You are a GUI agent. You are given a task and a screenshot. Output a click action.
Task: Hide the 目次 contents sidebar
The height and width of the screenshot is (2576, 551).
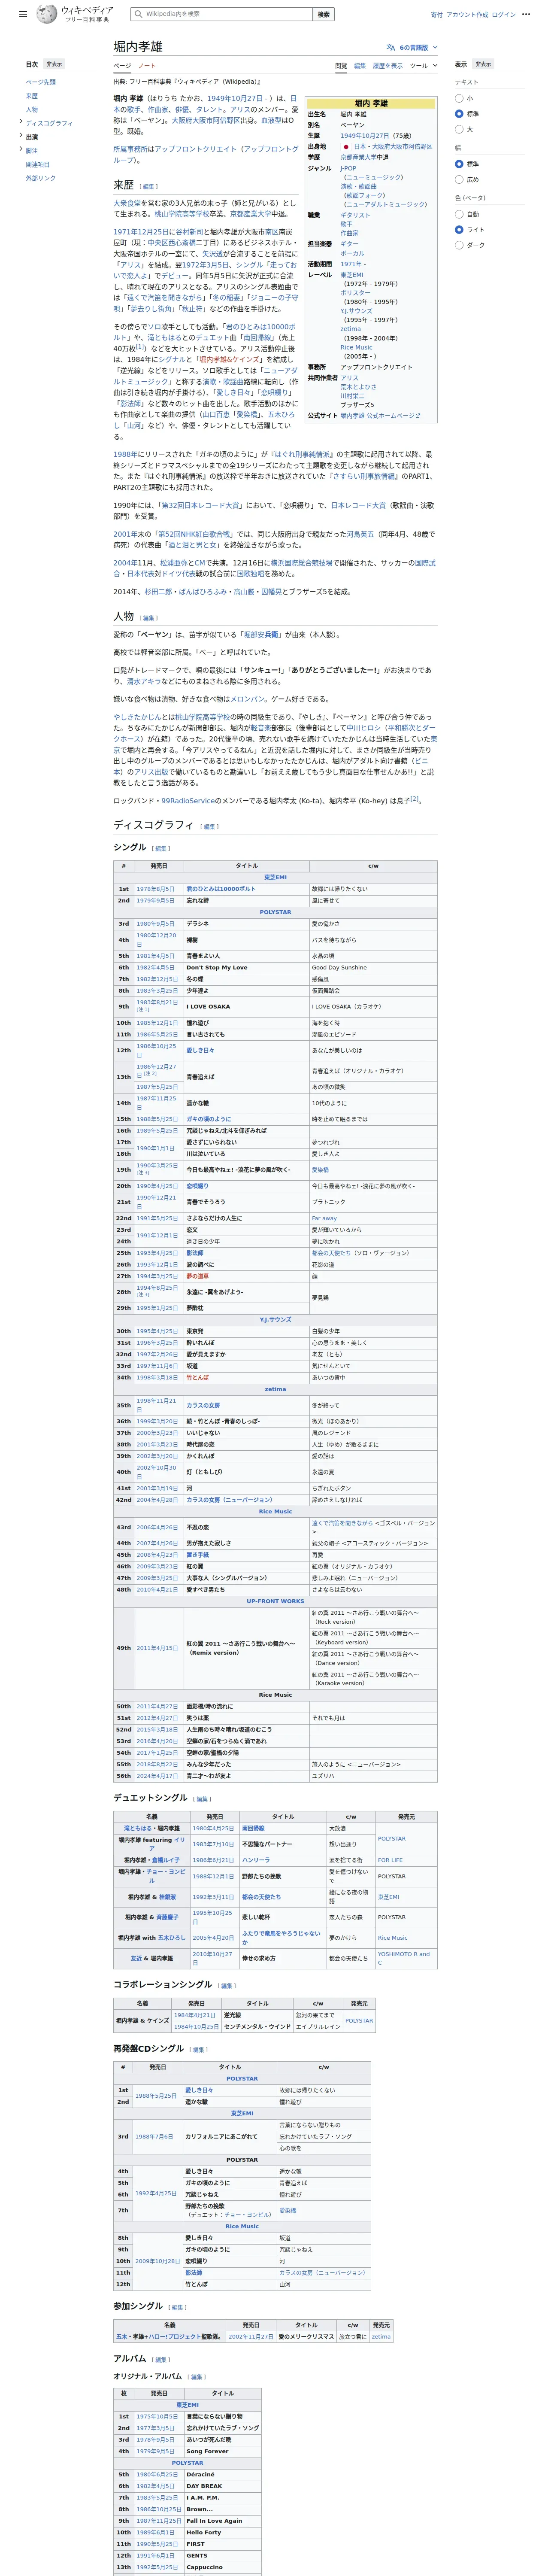[54, 64]
